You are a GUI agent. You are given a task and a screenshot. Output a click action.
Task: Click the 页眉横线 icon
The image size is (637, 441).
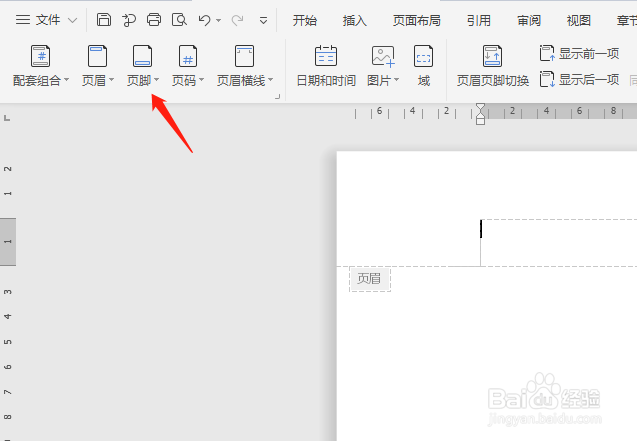245,56
